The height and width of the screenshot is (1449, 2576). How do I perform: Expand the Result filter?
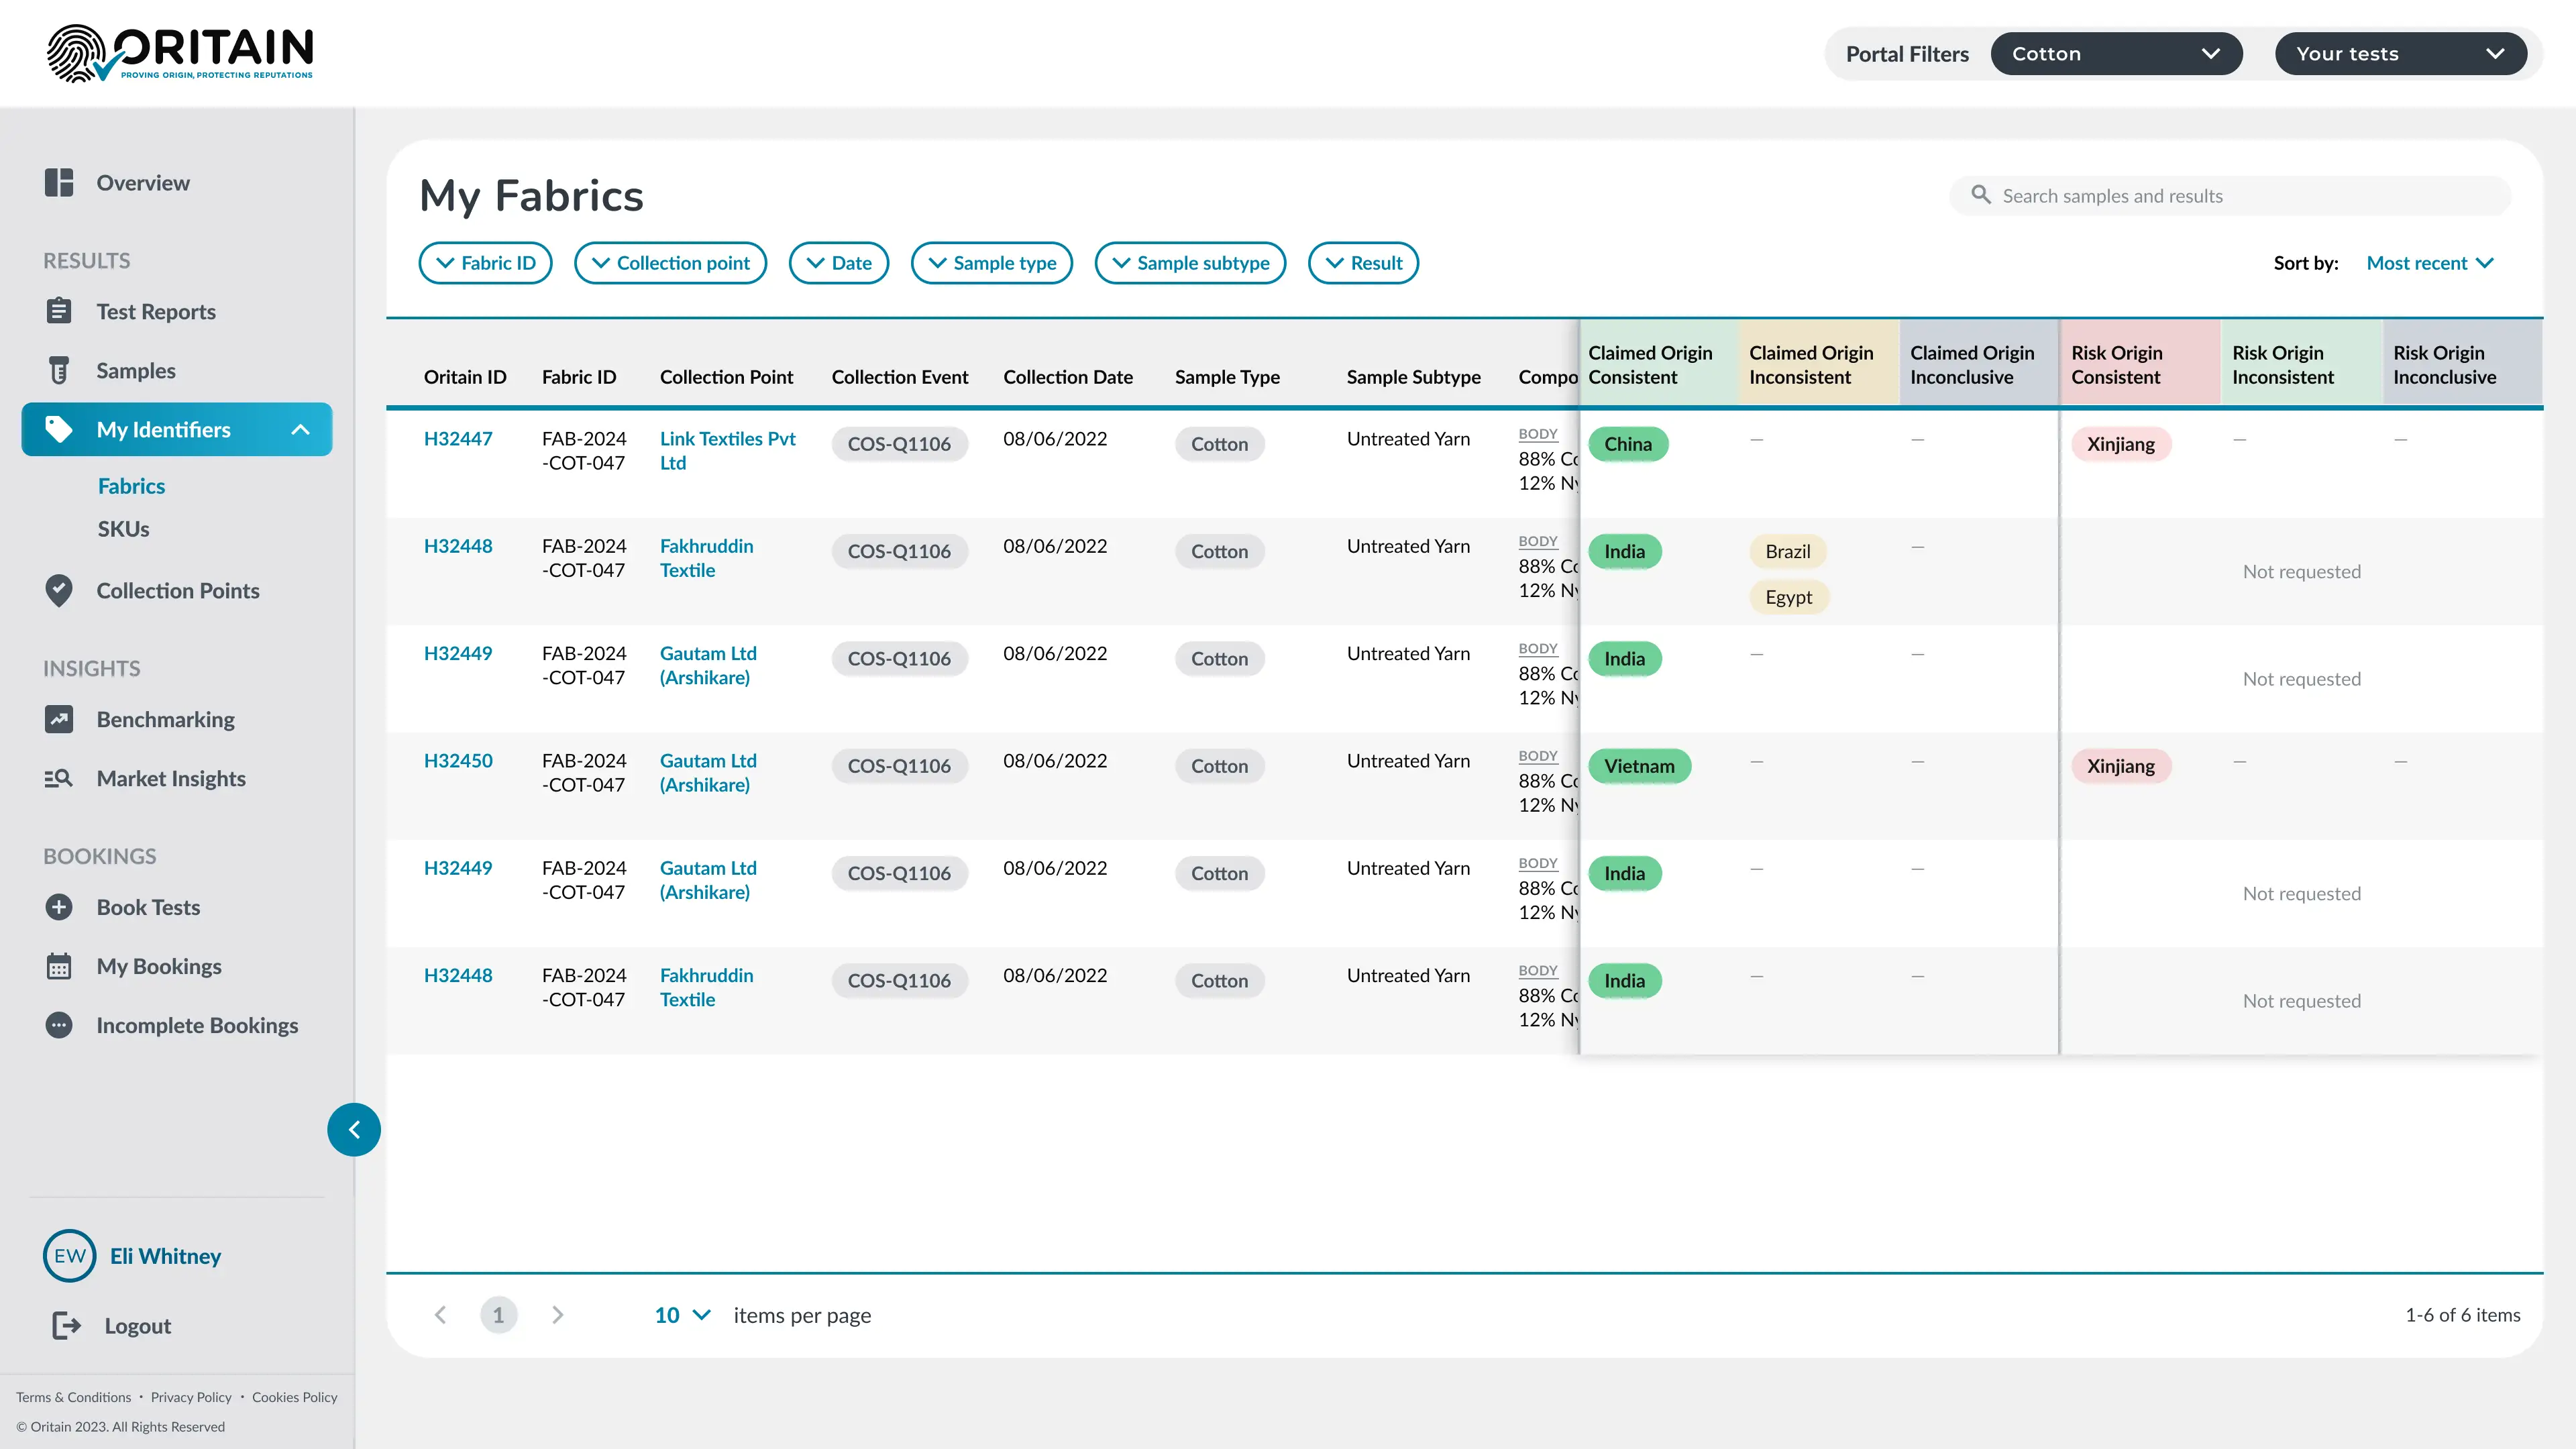point(1364,263)
